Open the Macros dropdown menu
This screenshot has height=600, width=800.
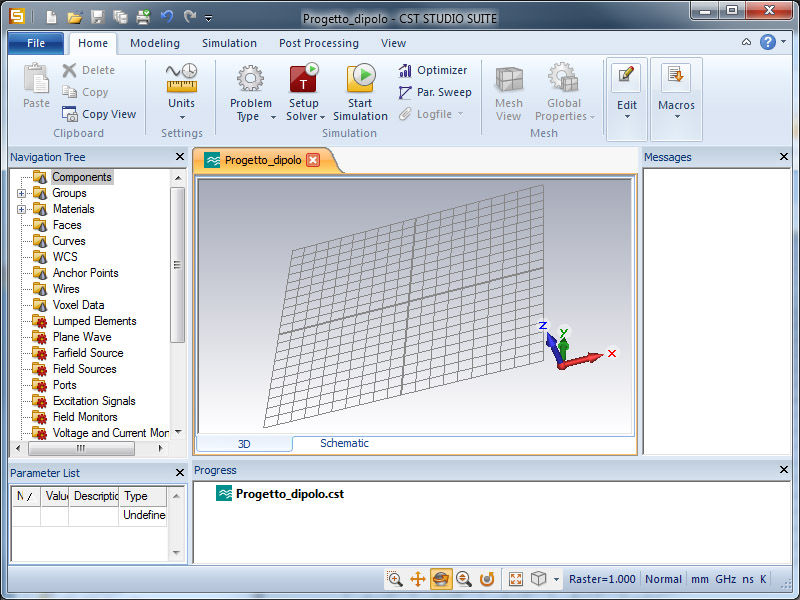676,106
